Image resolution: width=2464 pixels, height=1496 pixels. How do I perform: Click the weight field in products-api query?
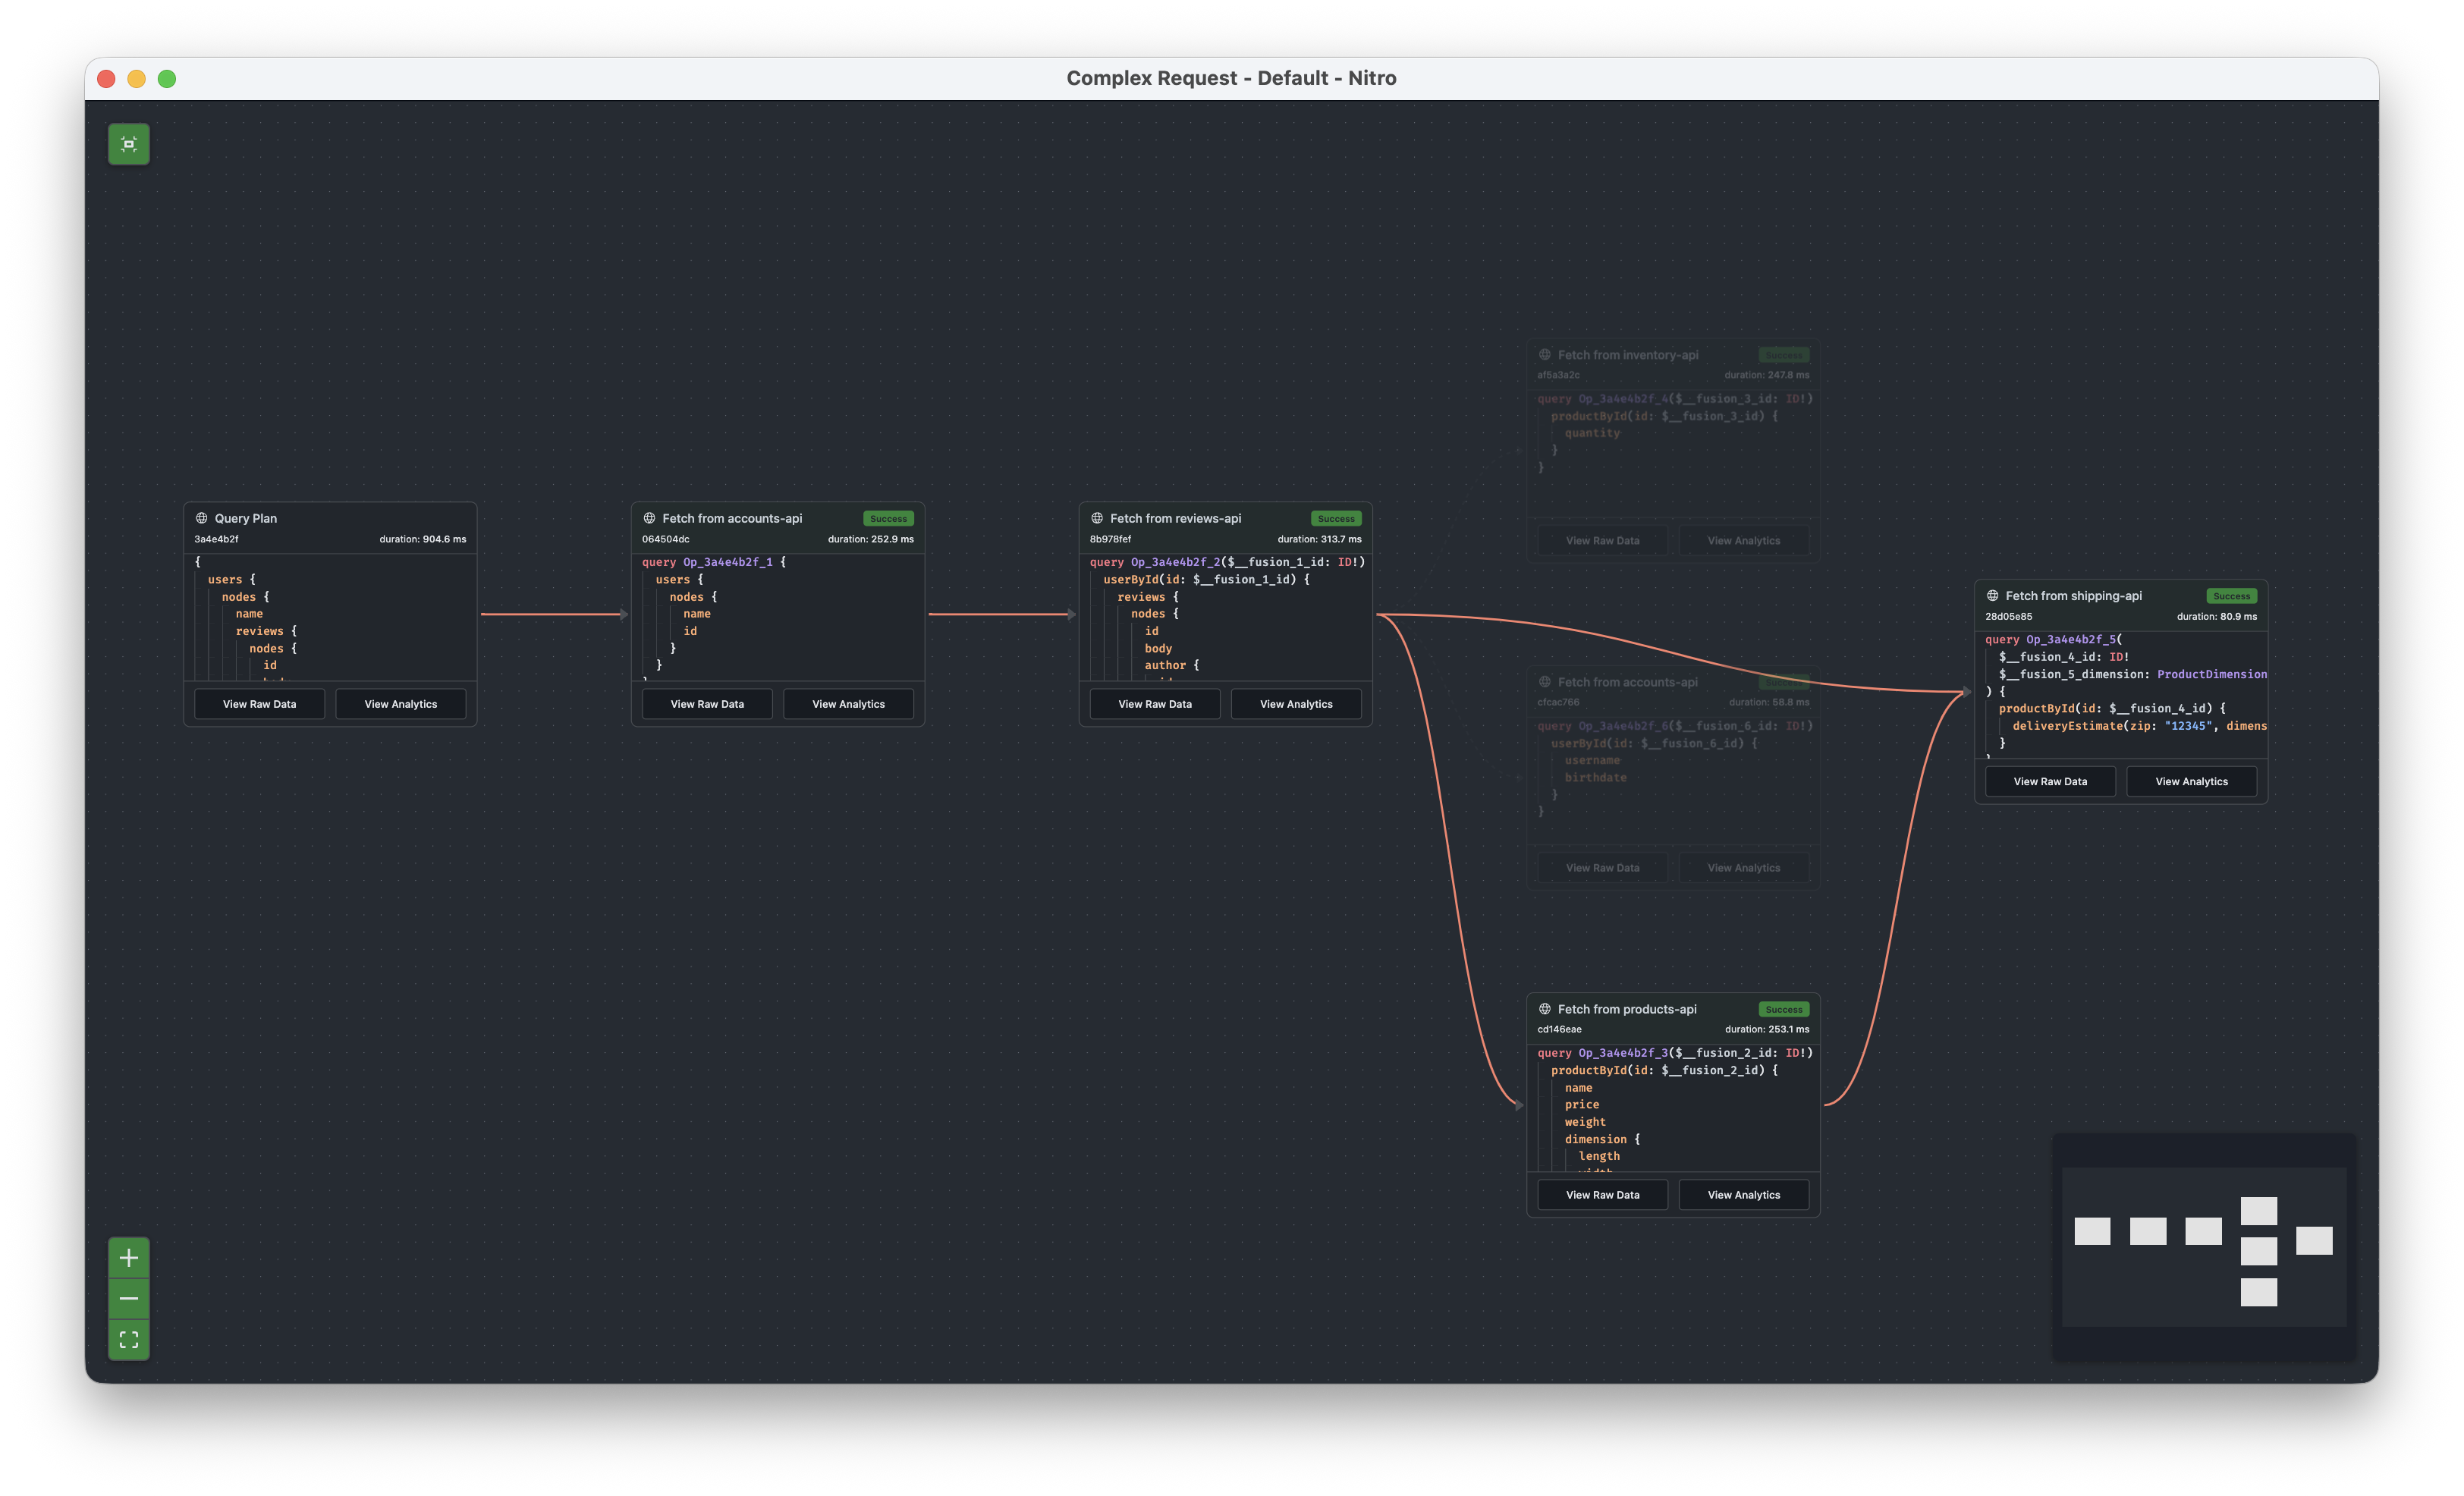tap(1585, 1122)
